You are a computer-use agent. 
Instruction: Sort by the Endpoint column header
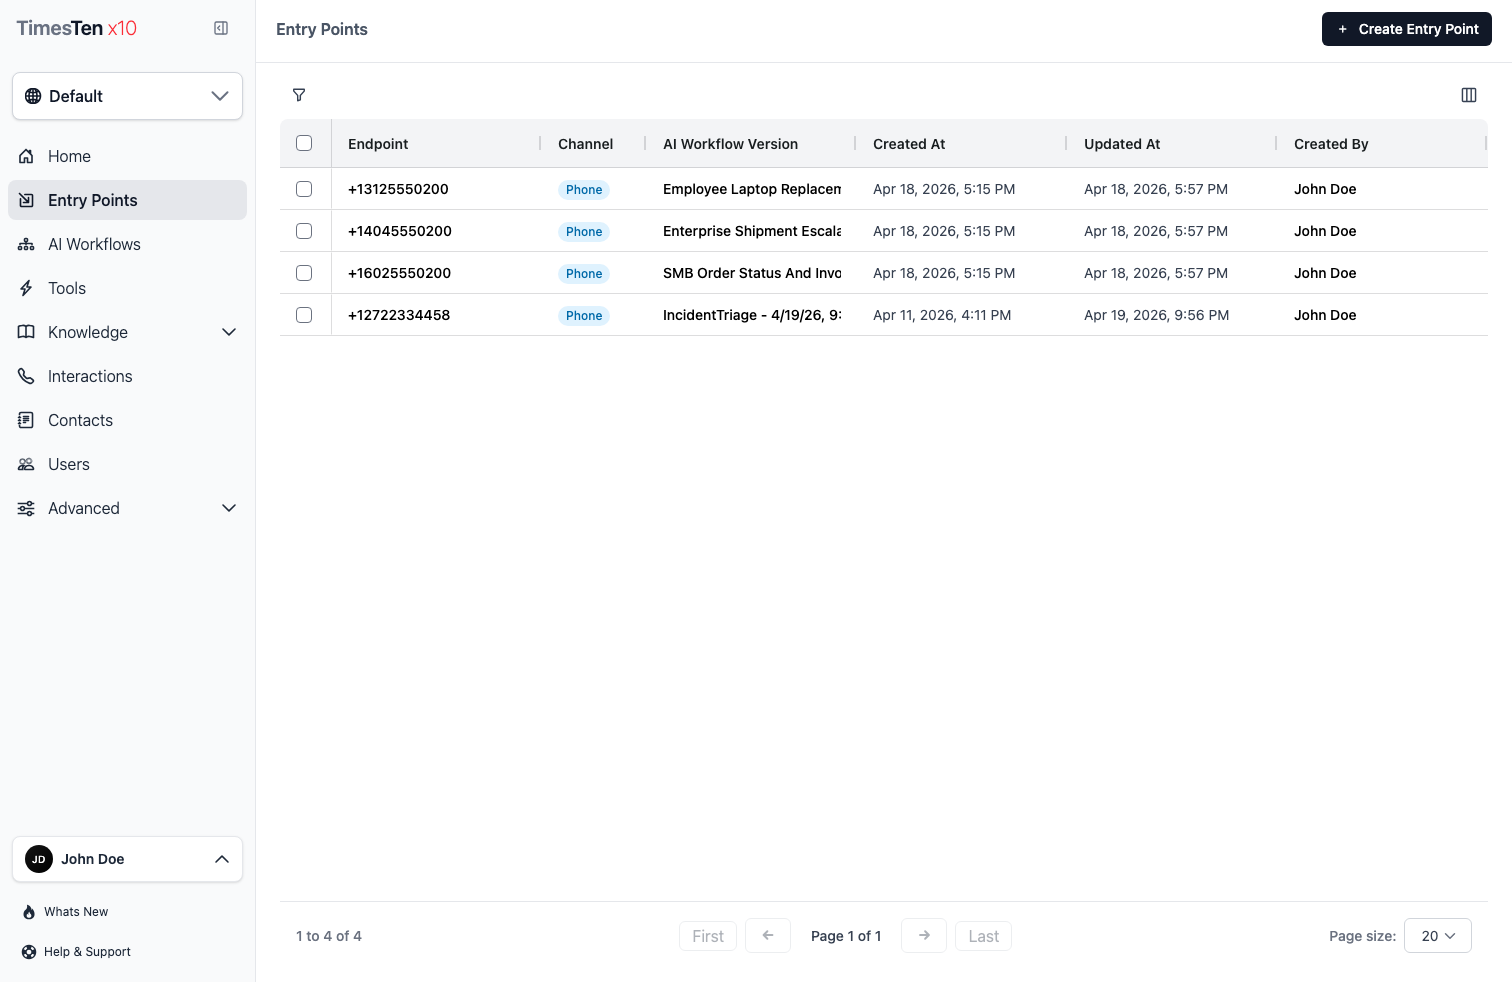pos(378,144)
